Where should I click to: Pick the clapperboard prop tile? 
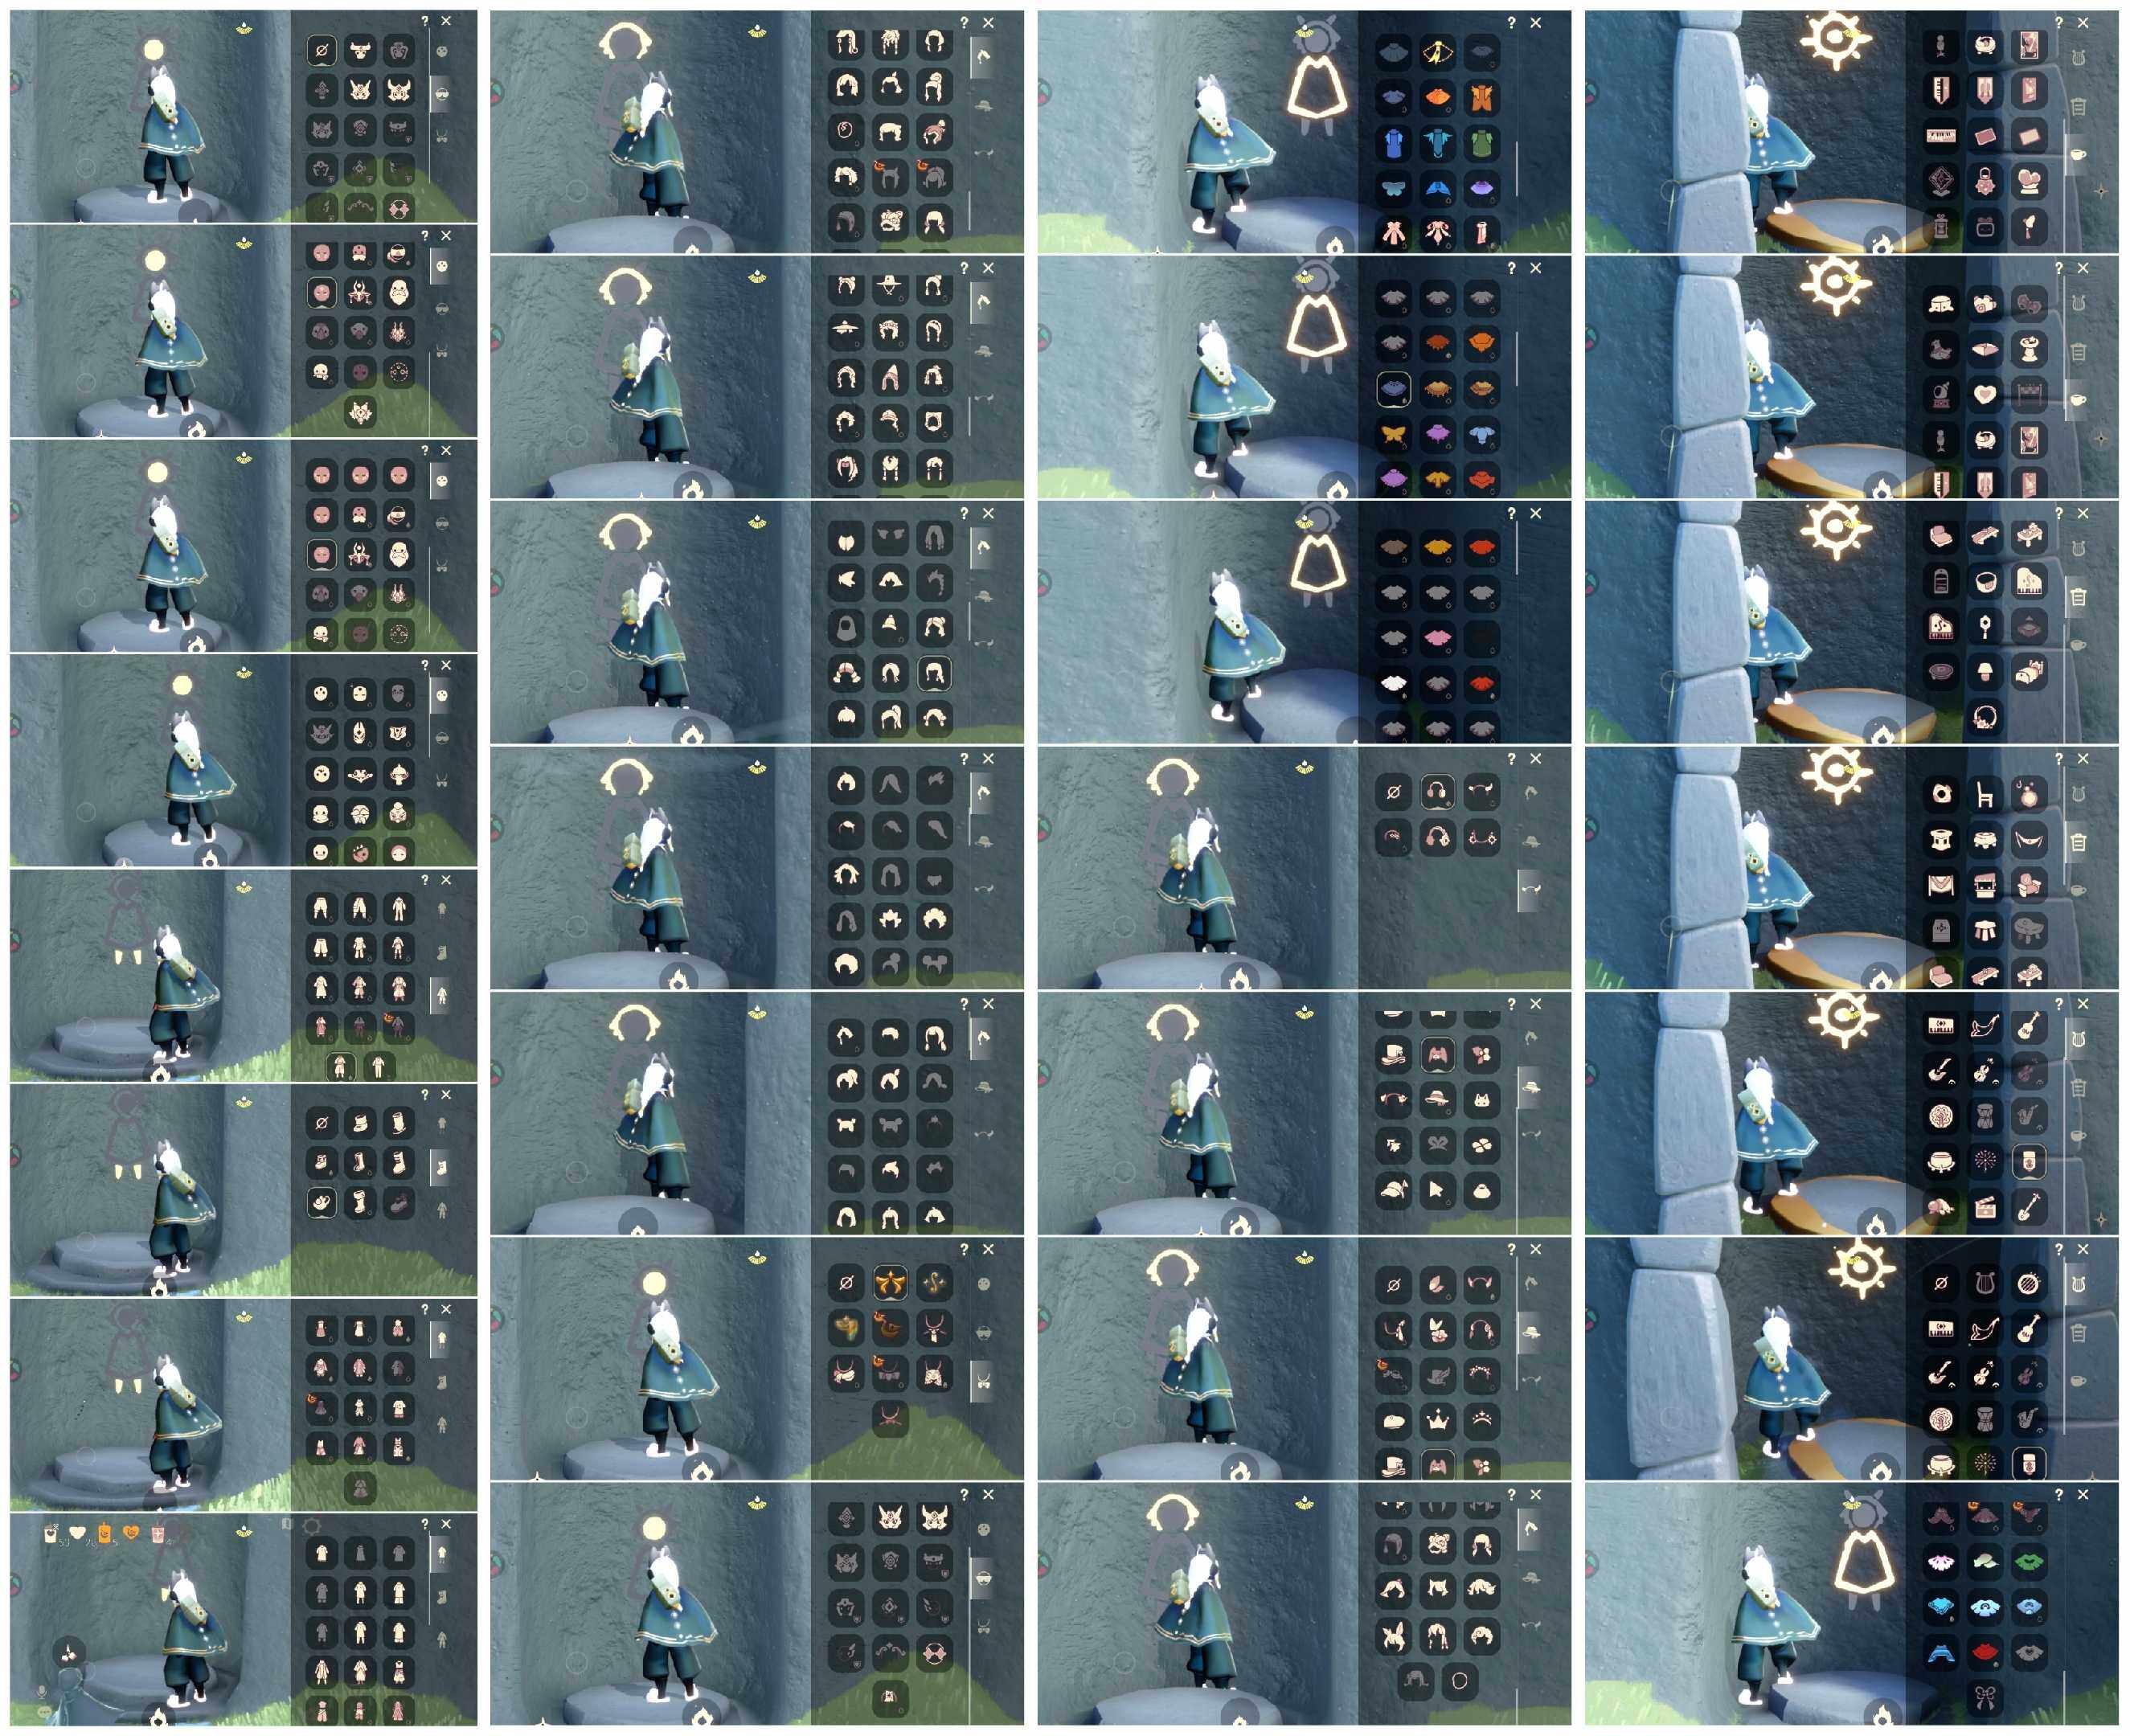[1985, 1208]
